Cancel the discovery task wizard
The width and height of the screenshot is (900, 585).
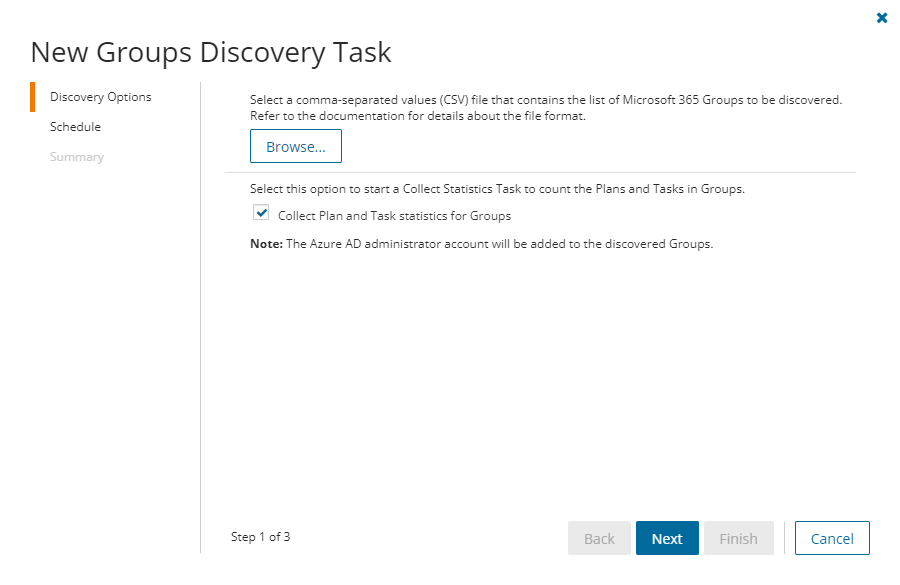pos(832,538)
